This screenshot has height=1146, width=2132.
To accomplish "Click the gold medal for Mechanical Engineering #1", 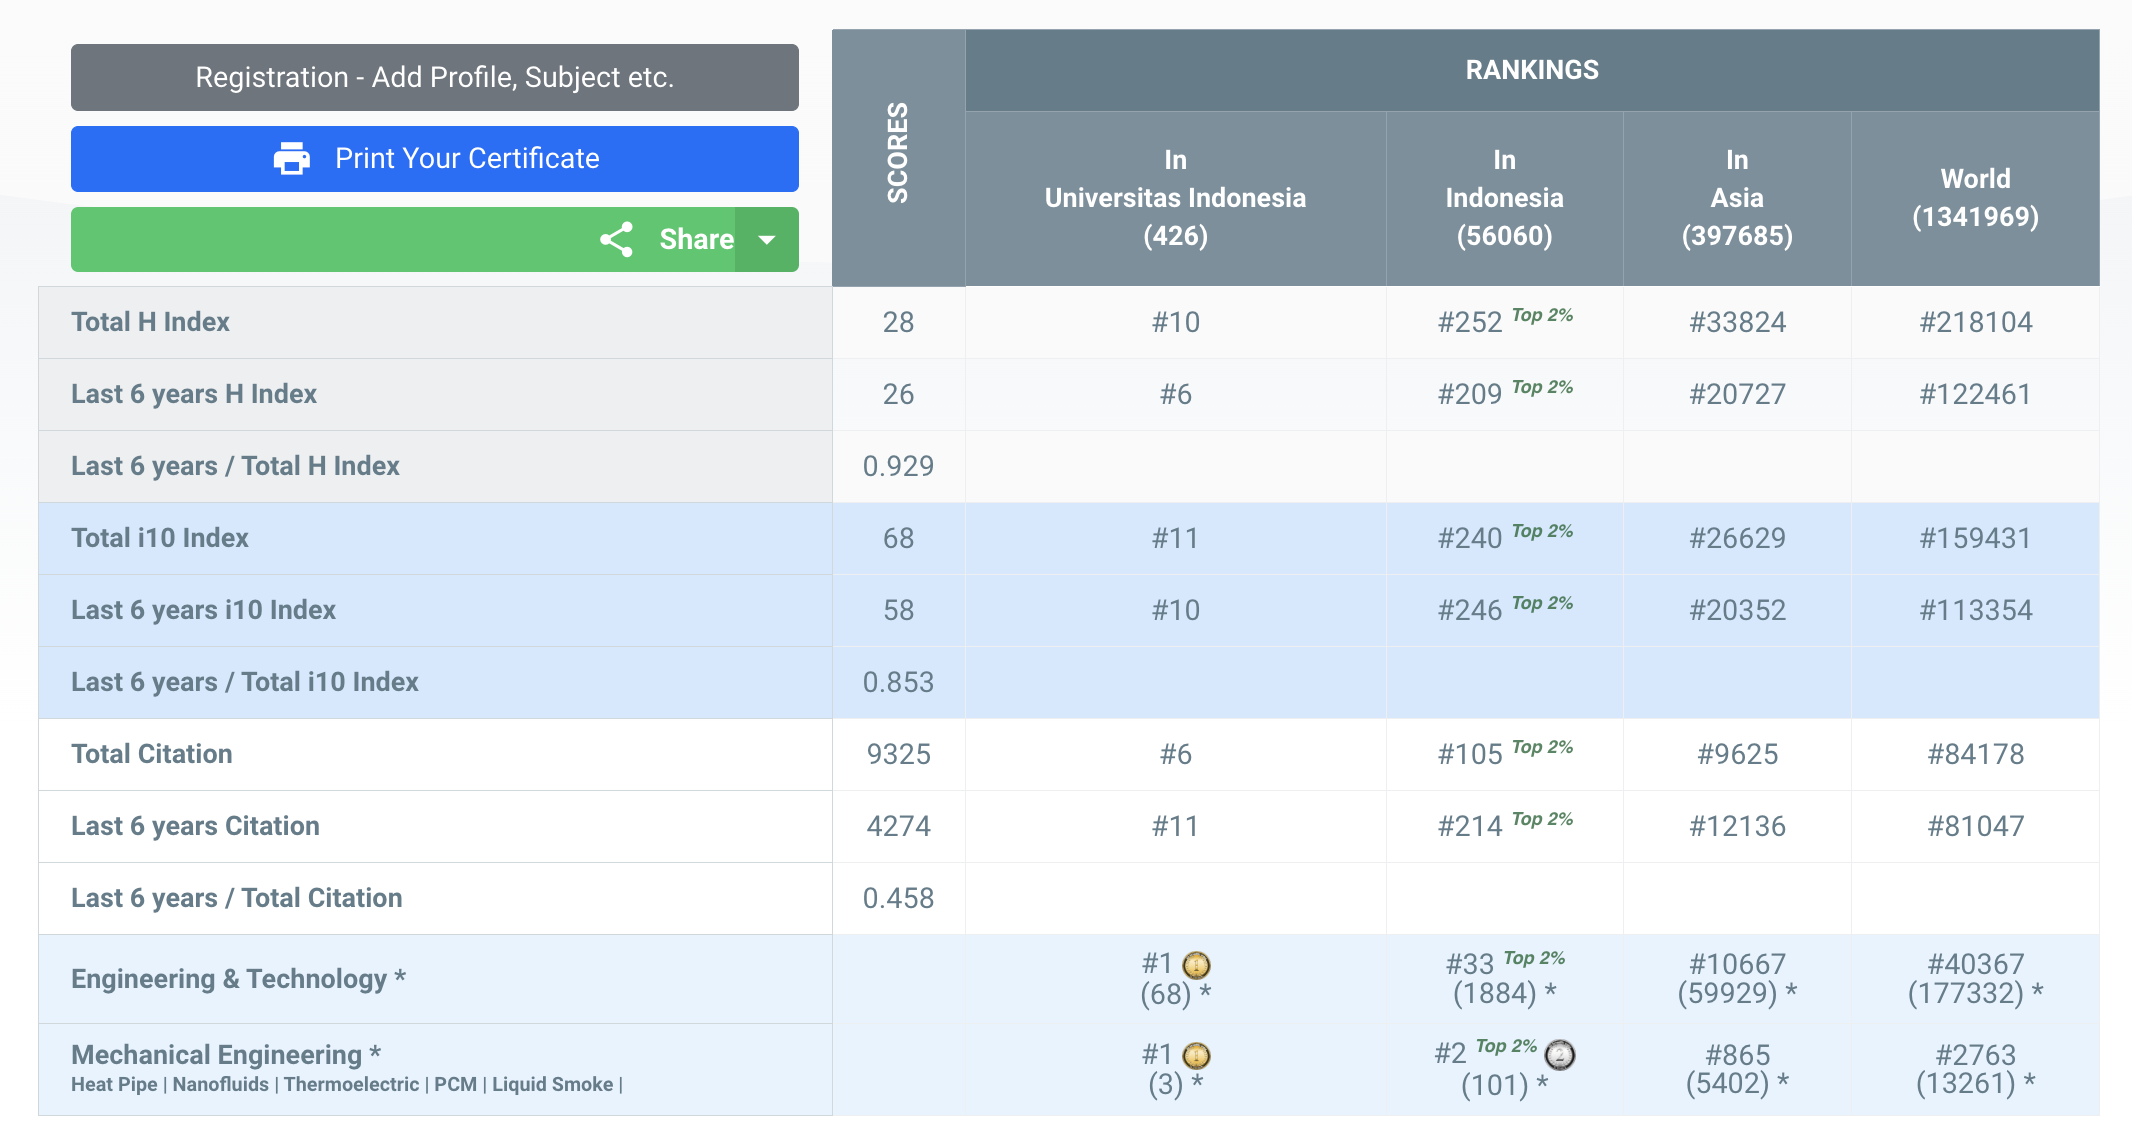I will [x=1196, y=1056].
